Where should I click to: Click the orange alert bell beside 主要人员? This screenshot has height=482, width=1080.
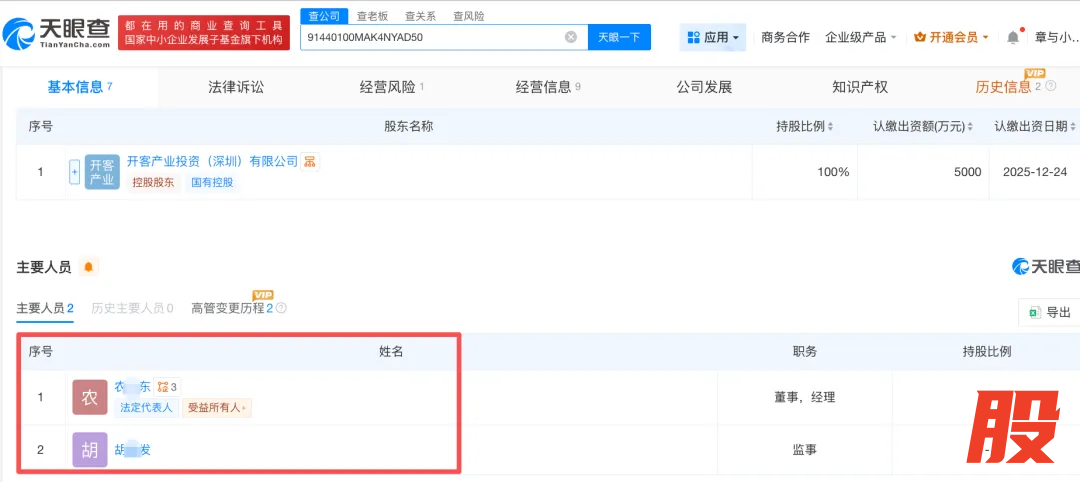click(89, 267)
